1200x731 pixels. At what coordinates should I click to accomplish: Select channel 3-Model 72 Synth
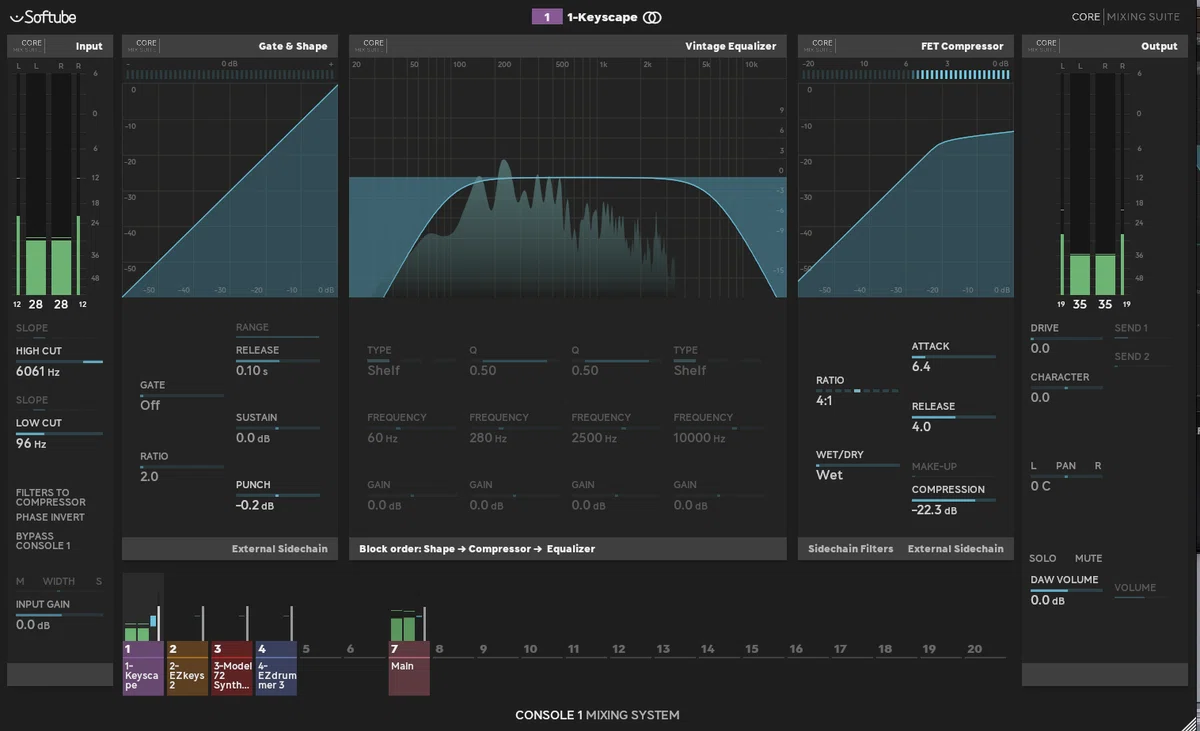click(x=231, y=668)
